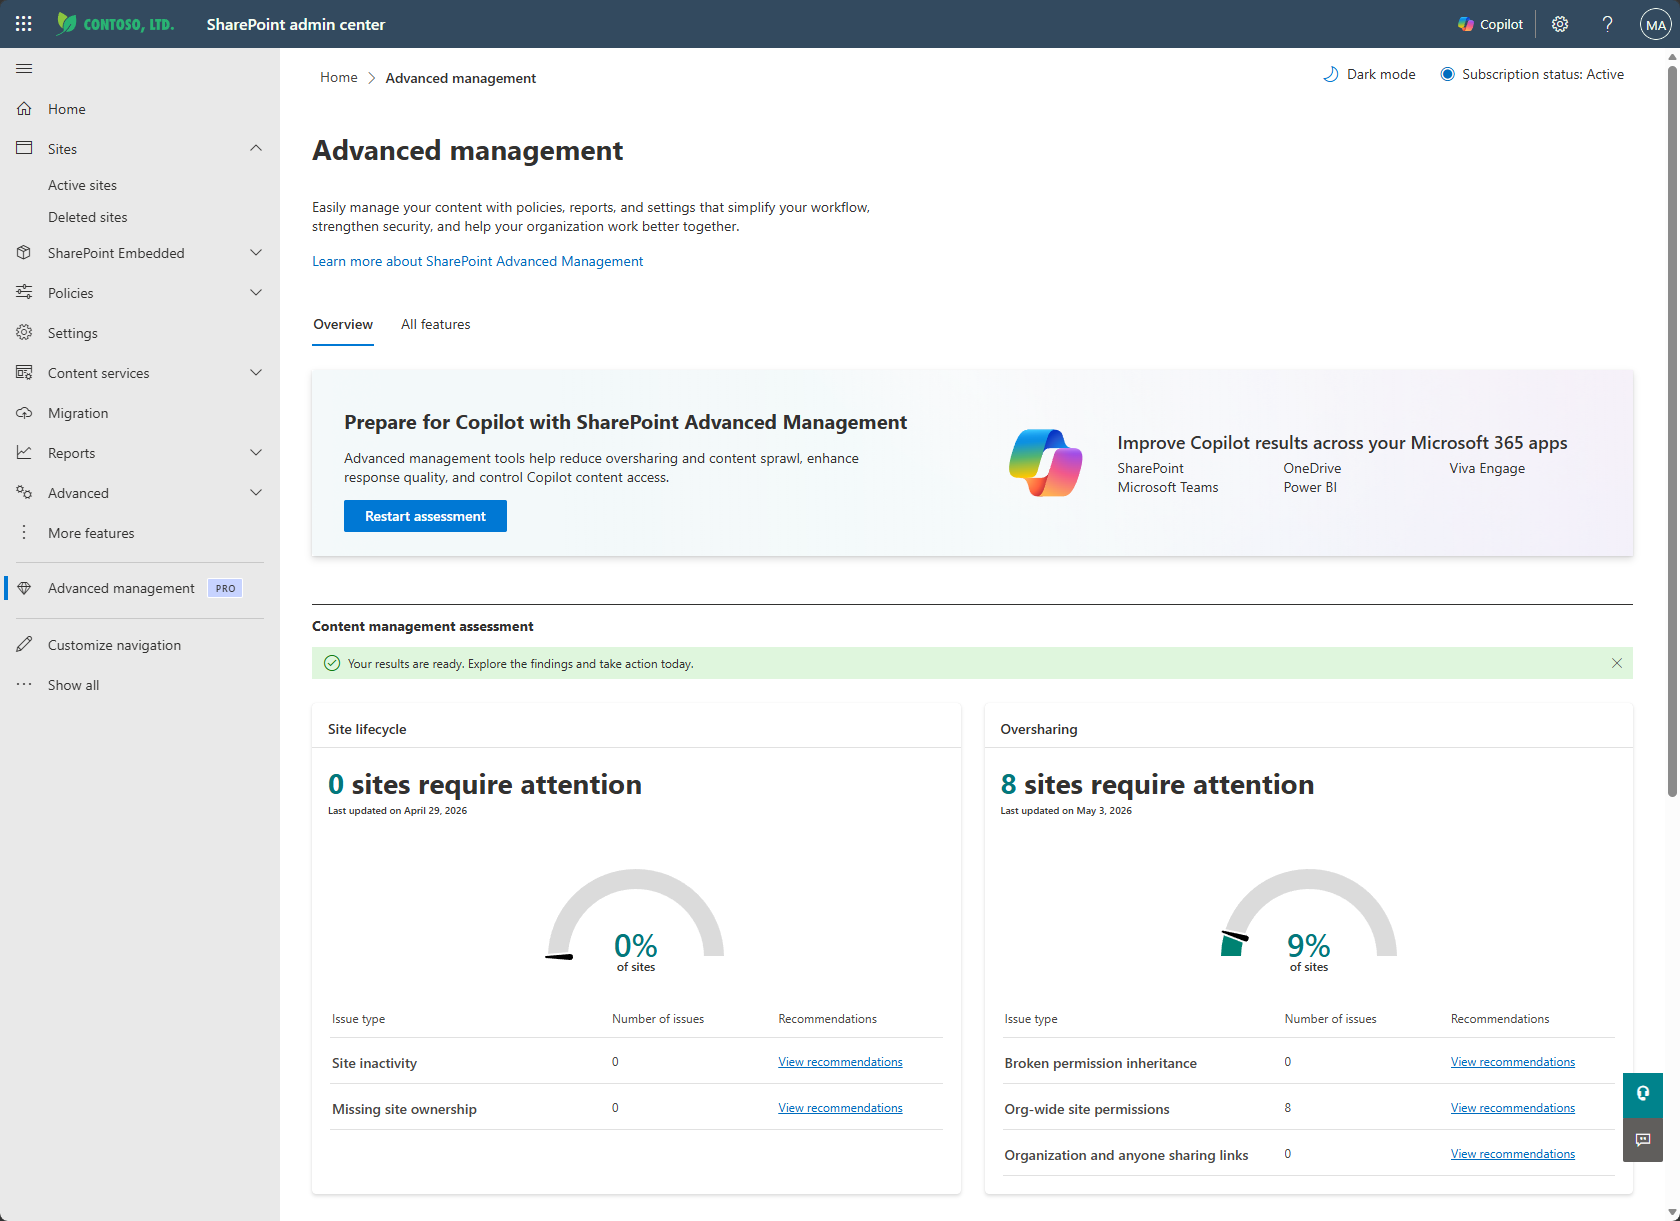Screen dimensions: 1680x1221
Task: Expand the SharePoint Embedded chevron
Action: point(256,253)
